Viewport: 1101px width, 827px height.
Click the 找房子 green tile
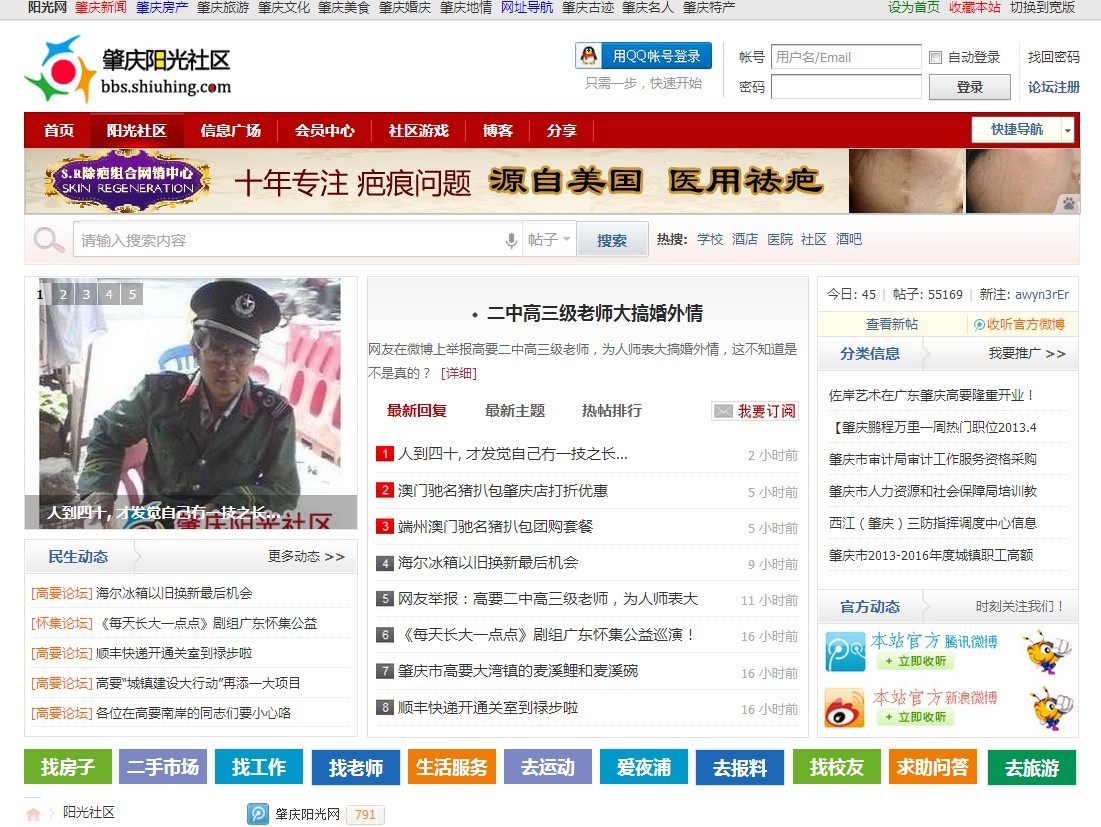pos(67,767)
